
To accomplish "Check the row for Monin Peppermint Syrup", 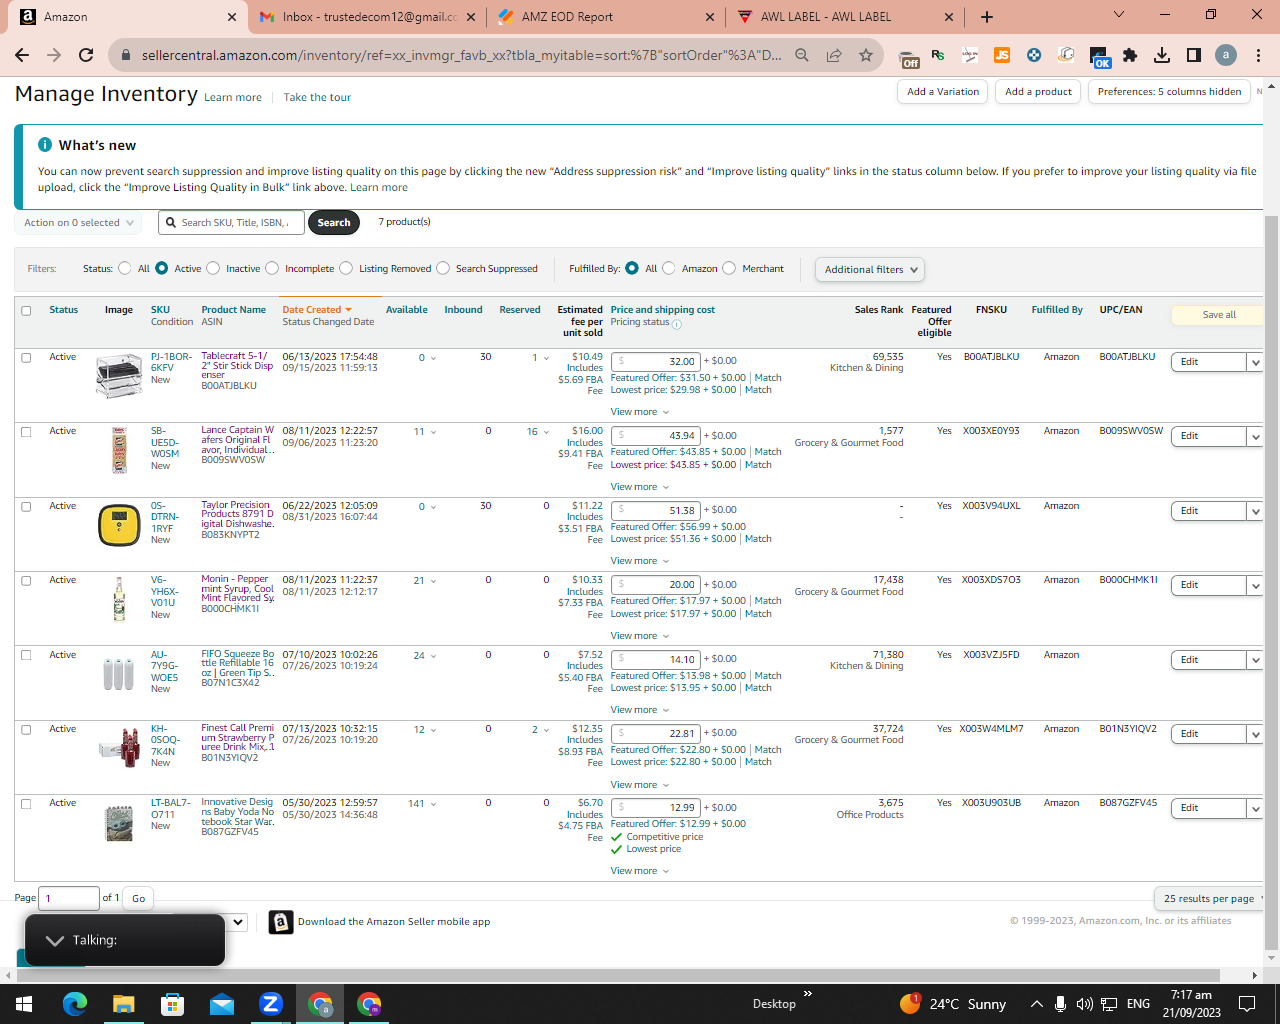I will click(26, 581).
